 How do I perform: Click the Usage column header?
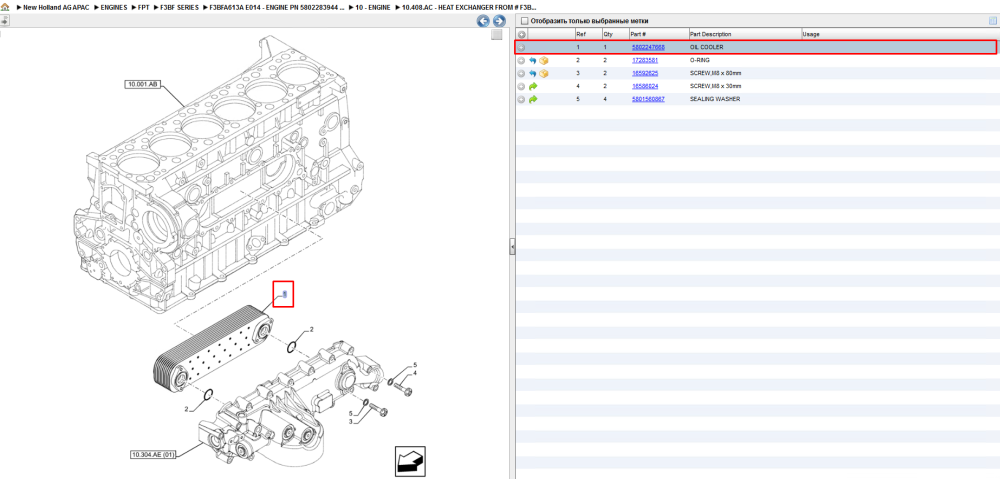coord(899,34)
